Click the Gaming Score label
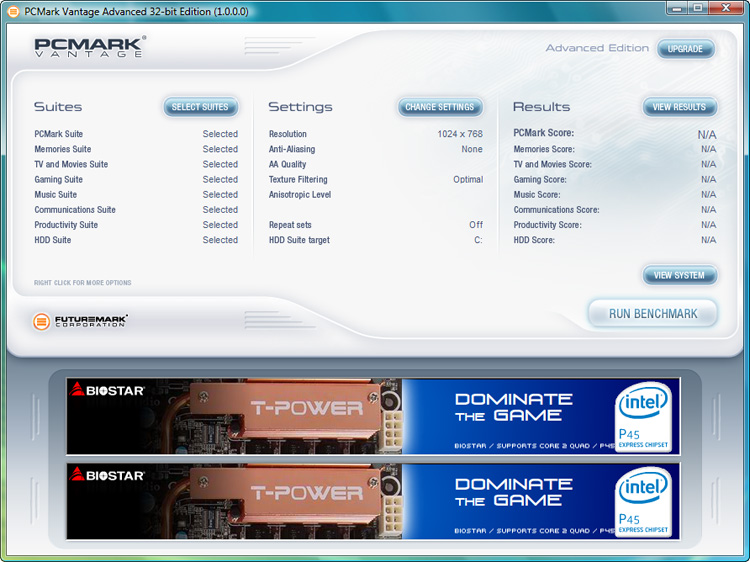750x562 pixels. click(540, 179)
